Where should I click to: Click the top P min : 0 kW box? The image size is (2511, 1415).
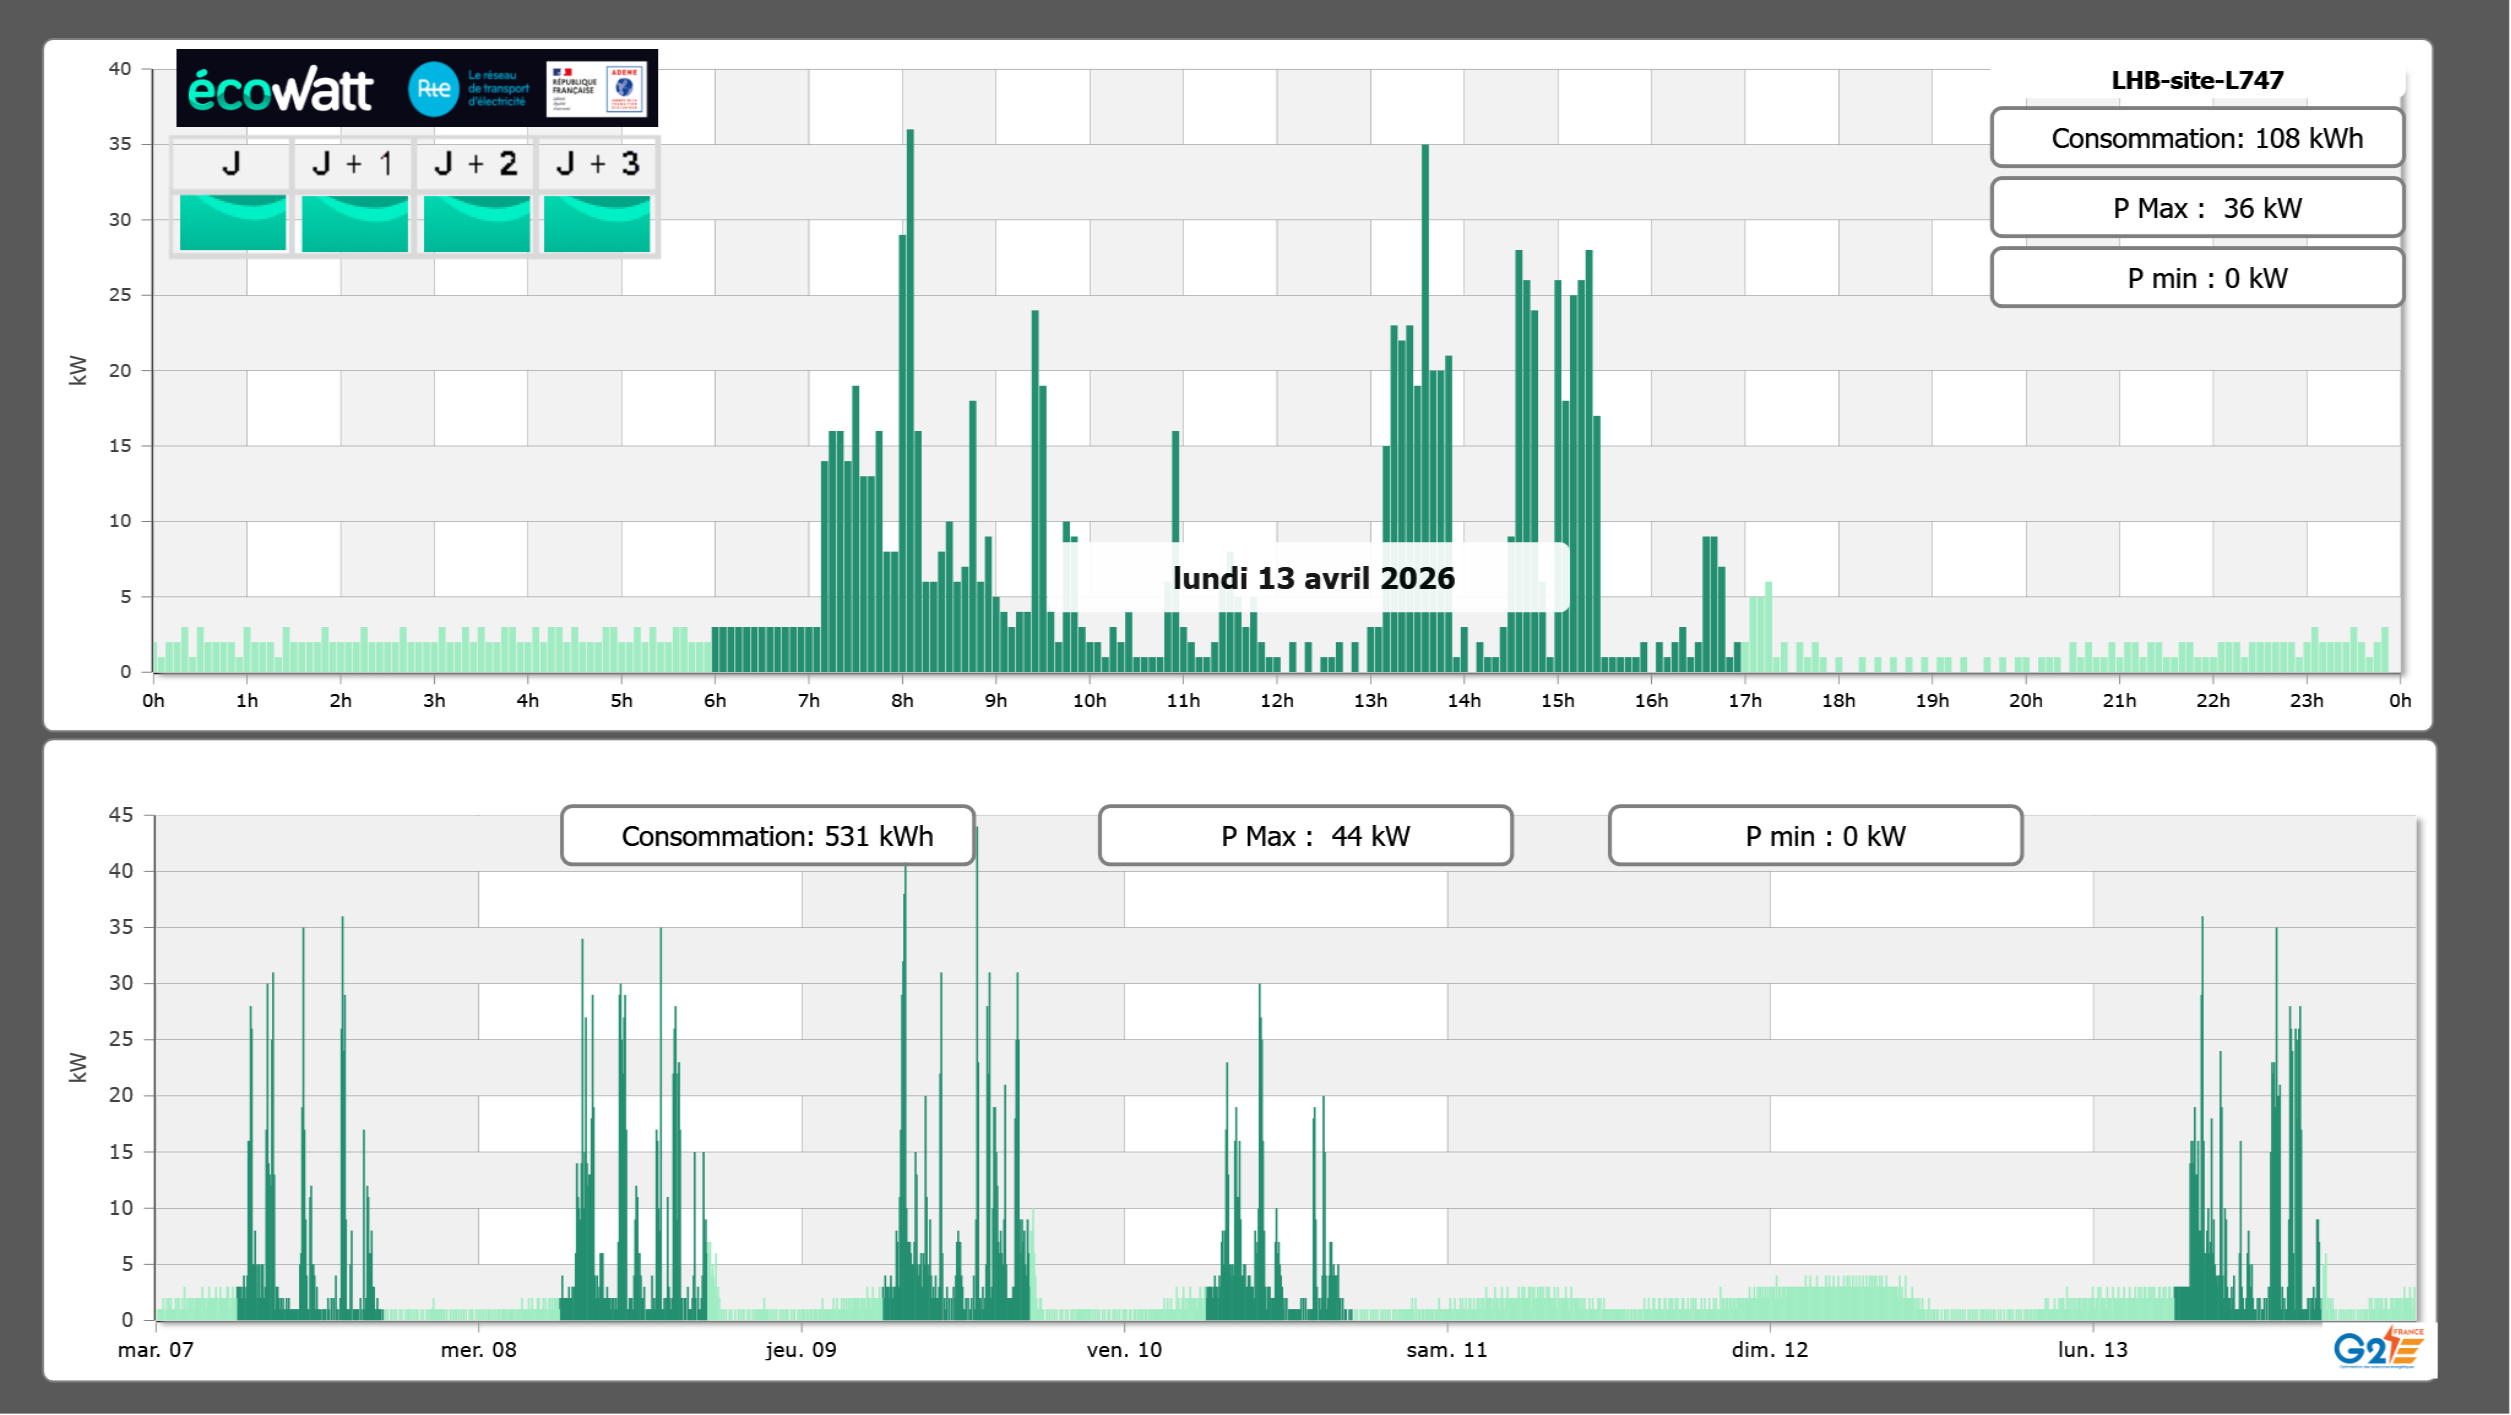pyautogui.click(x=2197, y=278)
